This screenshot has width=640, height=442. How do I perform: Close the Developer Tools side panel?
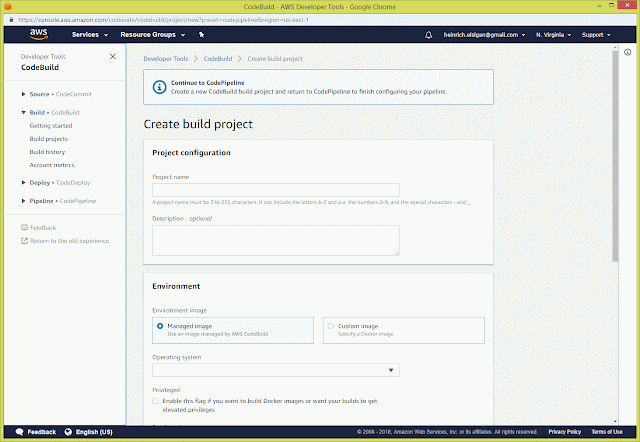coord(113,56)
